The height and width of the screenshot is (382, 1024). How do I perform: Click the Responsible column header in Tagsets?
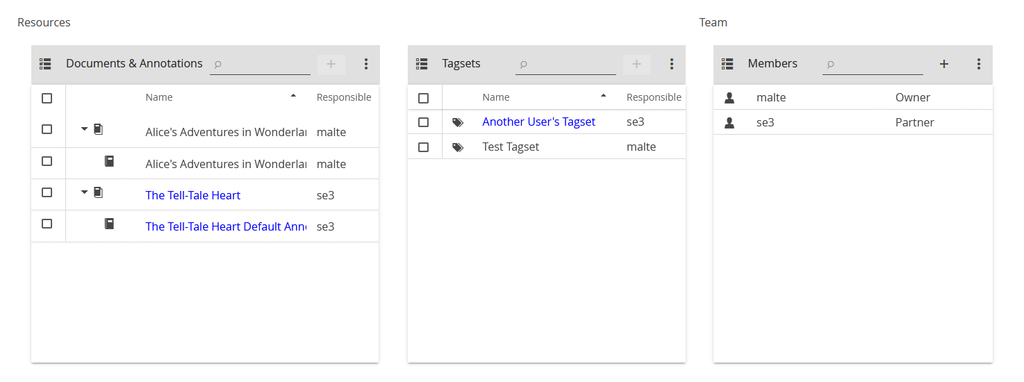(653, 97)
